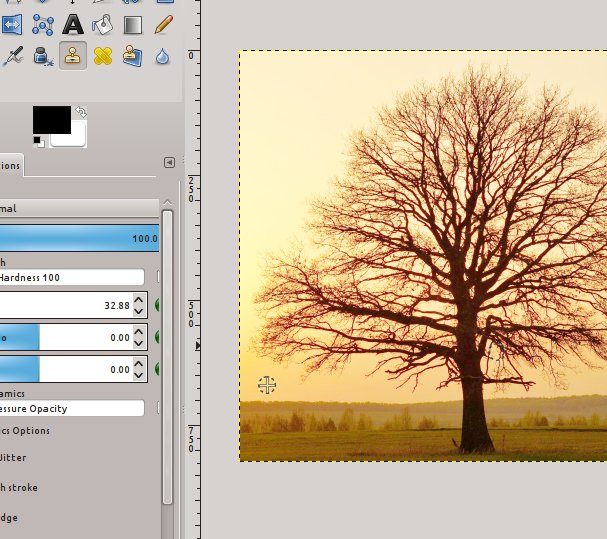
Task: Decrease angle with down arrow
Action: point(139,375)
